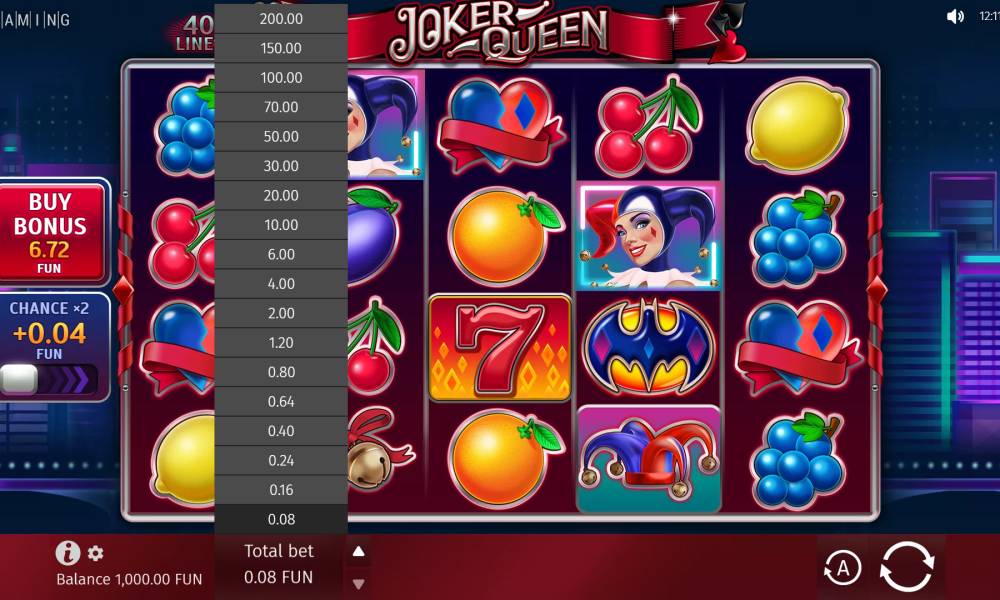Click the bat emblem symbol
Image resolution: width=1000 pixels, height=600 pixels.
[649, 348]
